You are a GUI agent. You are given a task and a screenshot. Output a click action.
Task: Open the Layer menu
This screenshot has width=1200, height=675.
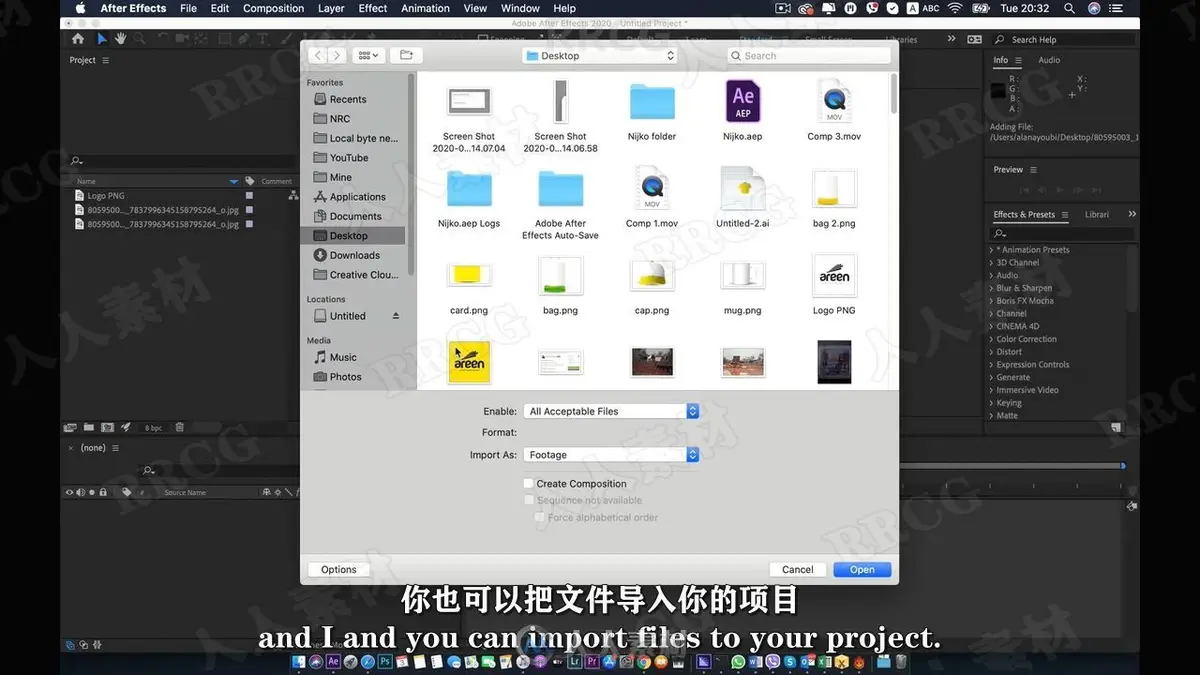tap(331, 8)
